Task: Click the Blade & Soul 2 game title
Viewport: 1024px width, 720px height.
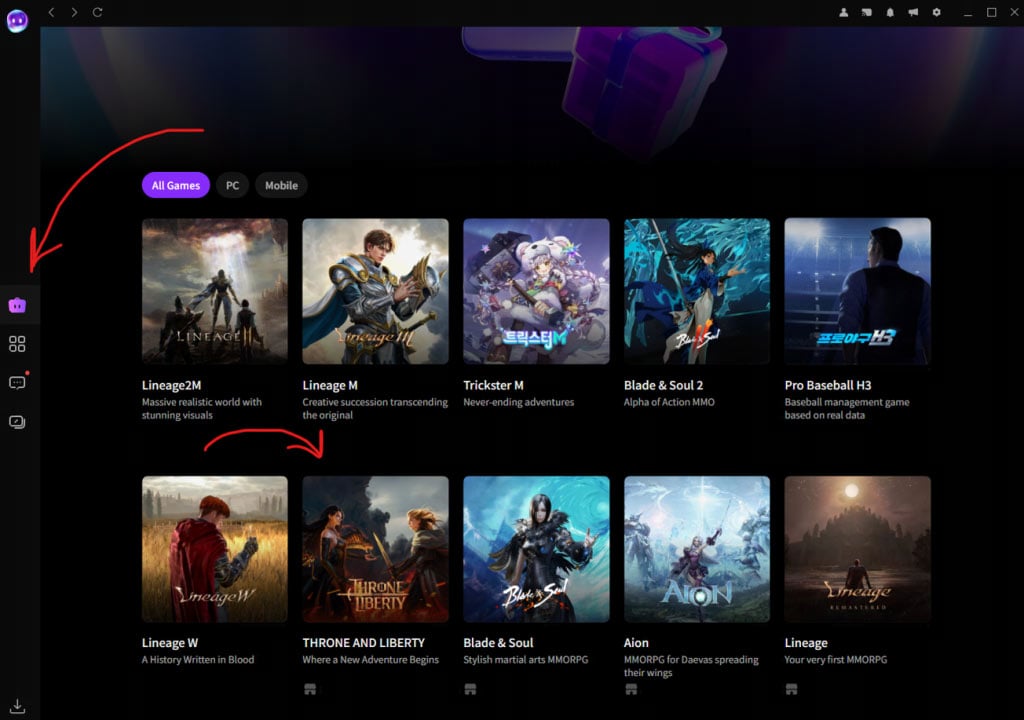Action: pos(664,385)
